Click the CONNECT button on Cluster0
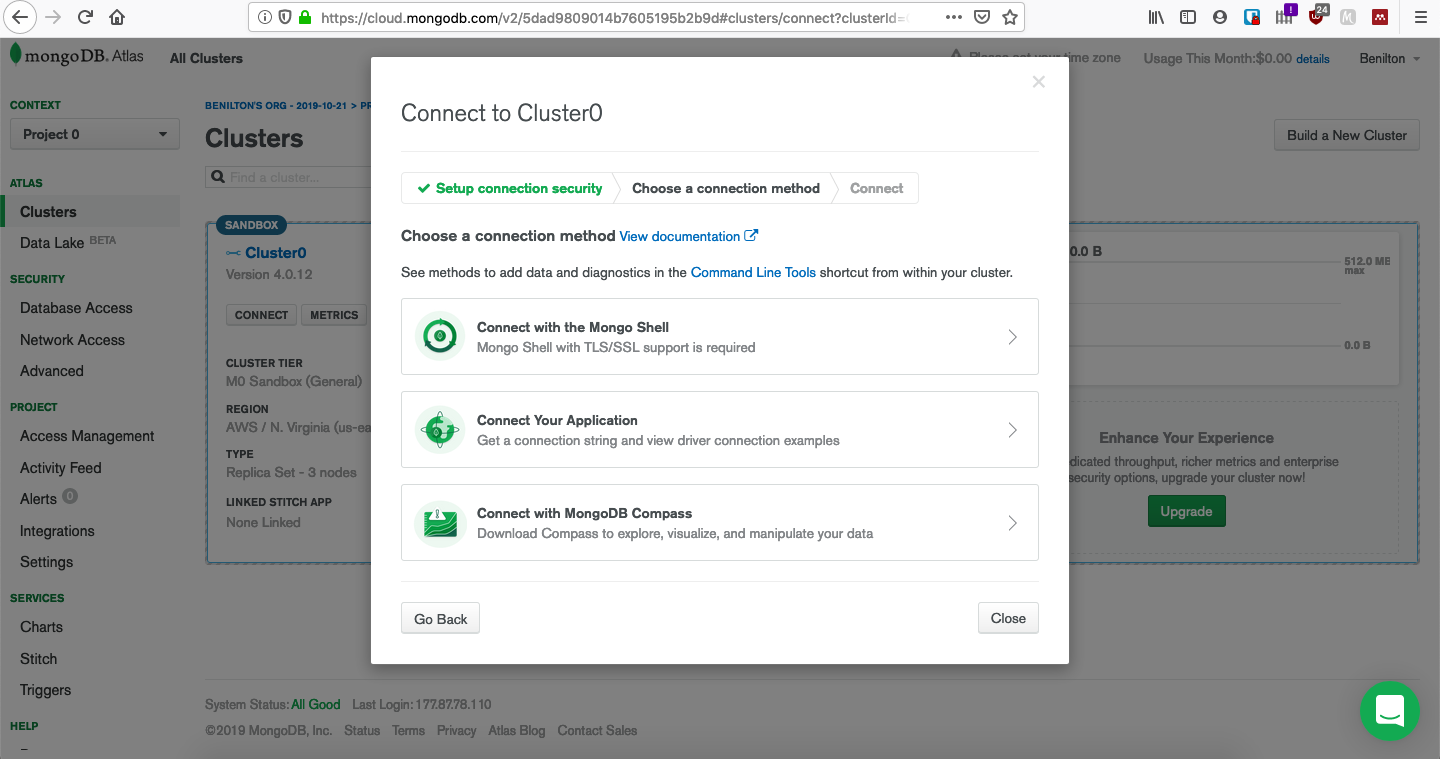The image size is (1440, 759). pos(261,315)
